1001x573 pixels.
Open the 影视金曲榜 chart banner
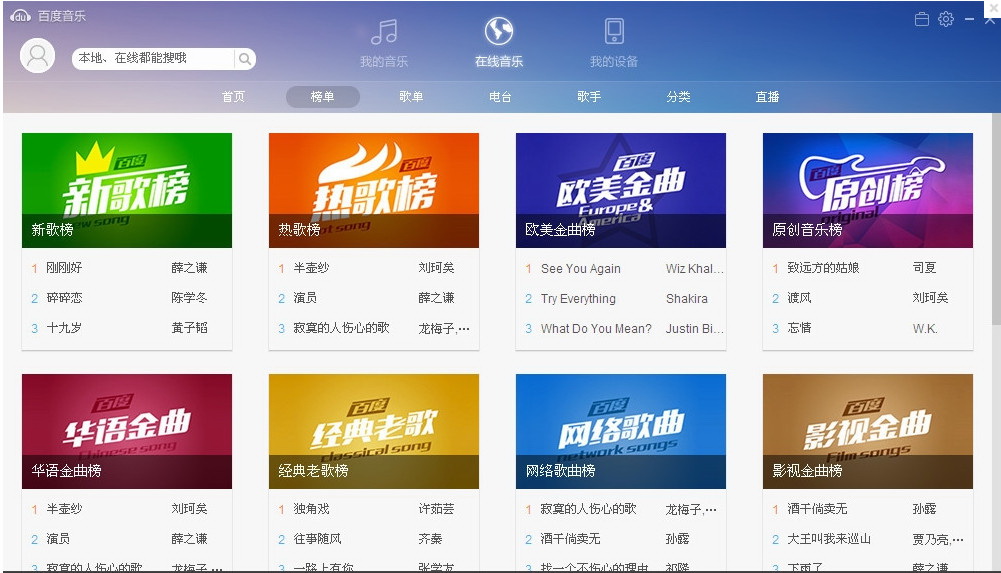(868, 431)
